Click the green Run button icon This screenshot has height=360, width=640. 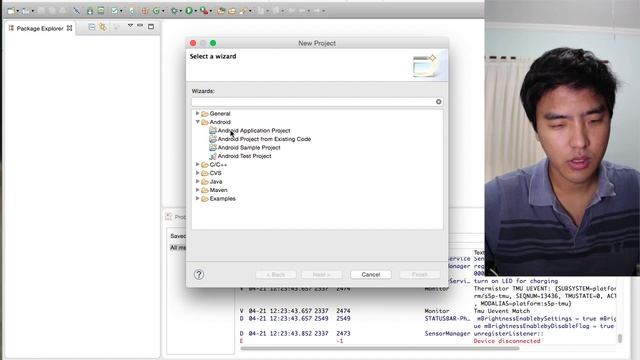click(x=189, y=11)
